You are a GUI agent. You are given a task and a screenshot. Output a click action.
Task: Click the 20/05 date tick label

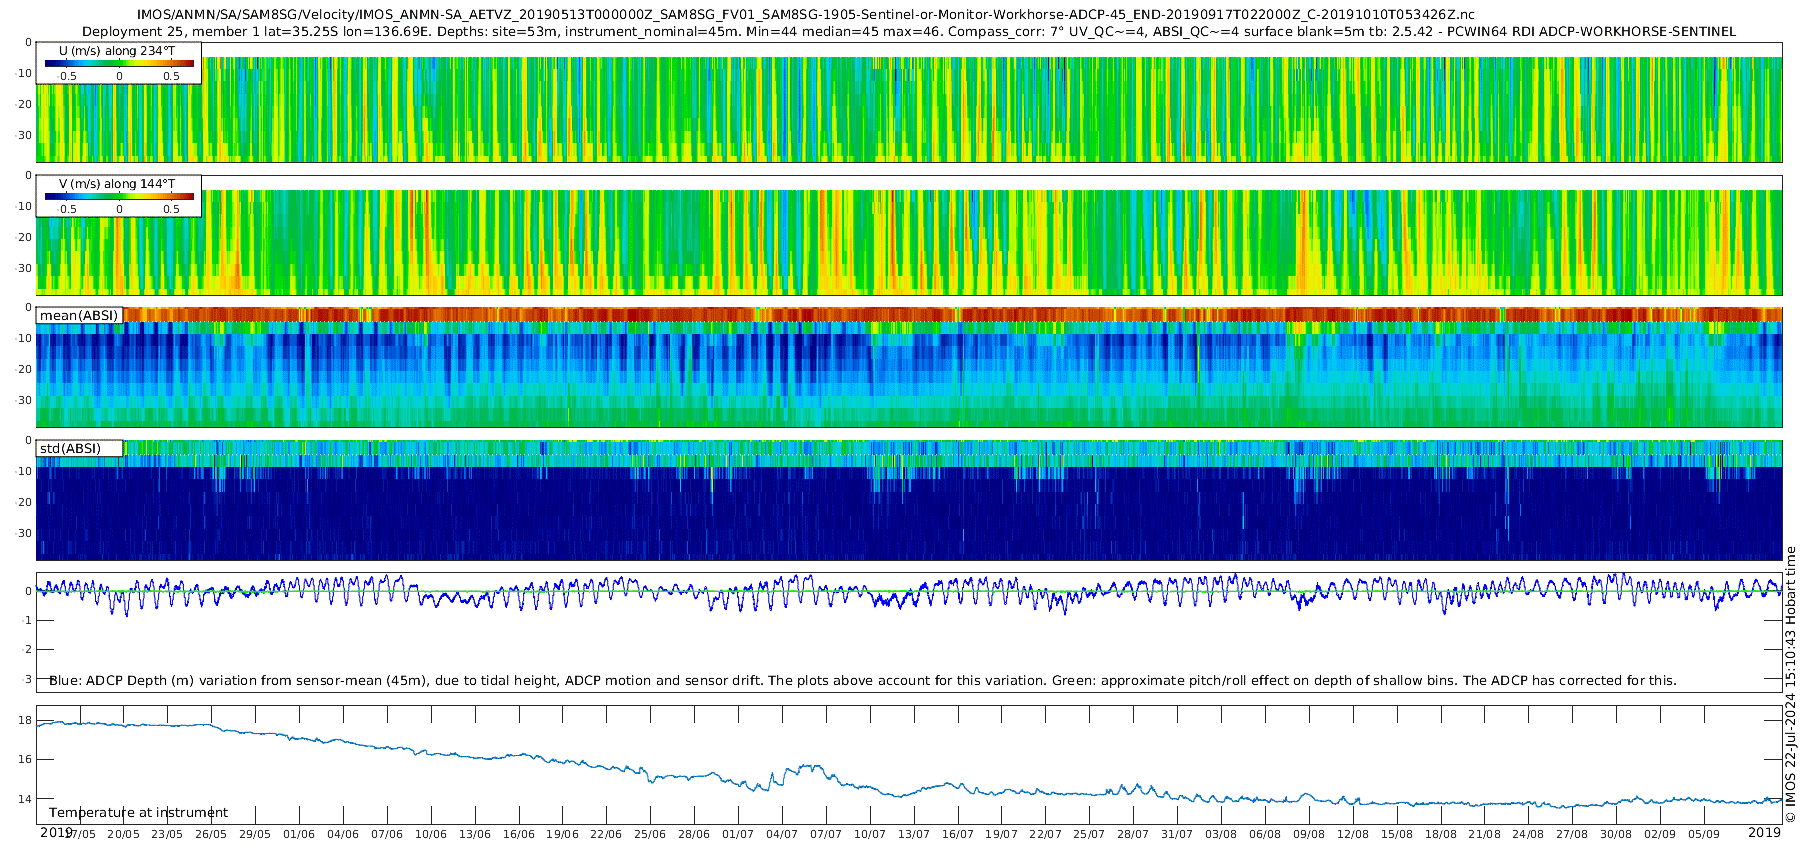pos(123,834)
